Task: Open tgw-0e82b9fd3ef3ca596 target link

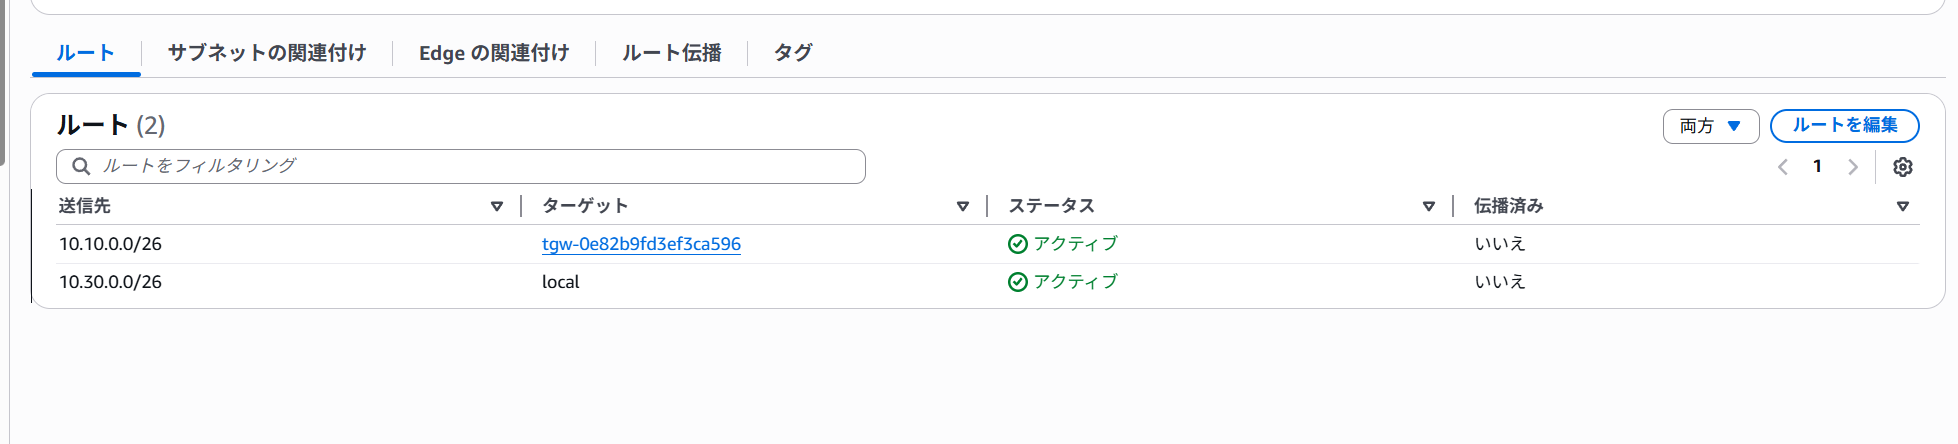Action: pyautogui.click(x=641, y=244)
